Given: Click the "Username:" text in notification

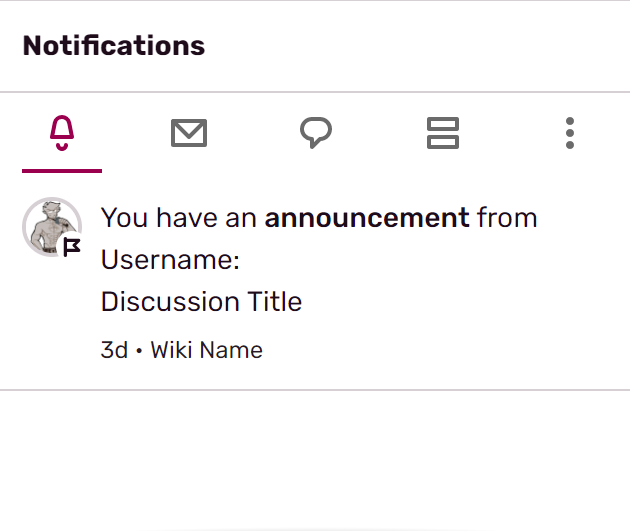Looking at the screenshot, I should (170, 260).
